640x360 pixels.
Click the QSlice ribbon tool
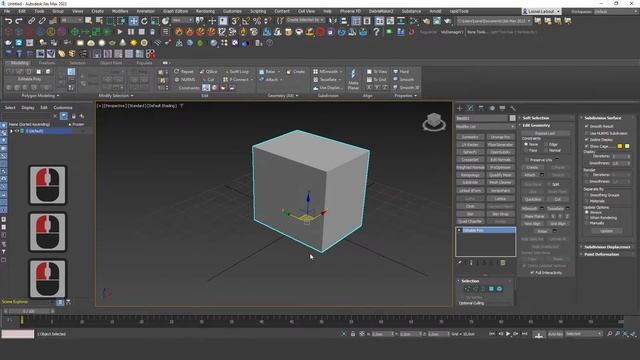click(209, 71)
